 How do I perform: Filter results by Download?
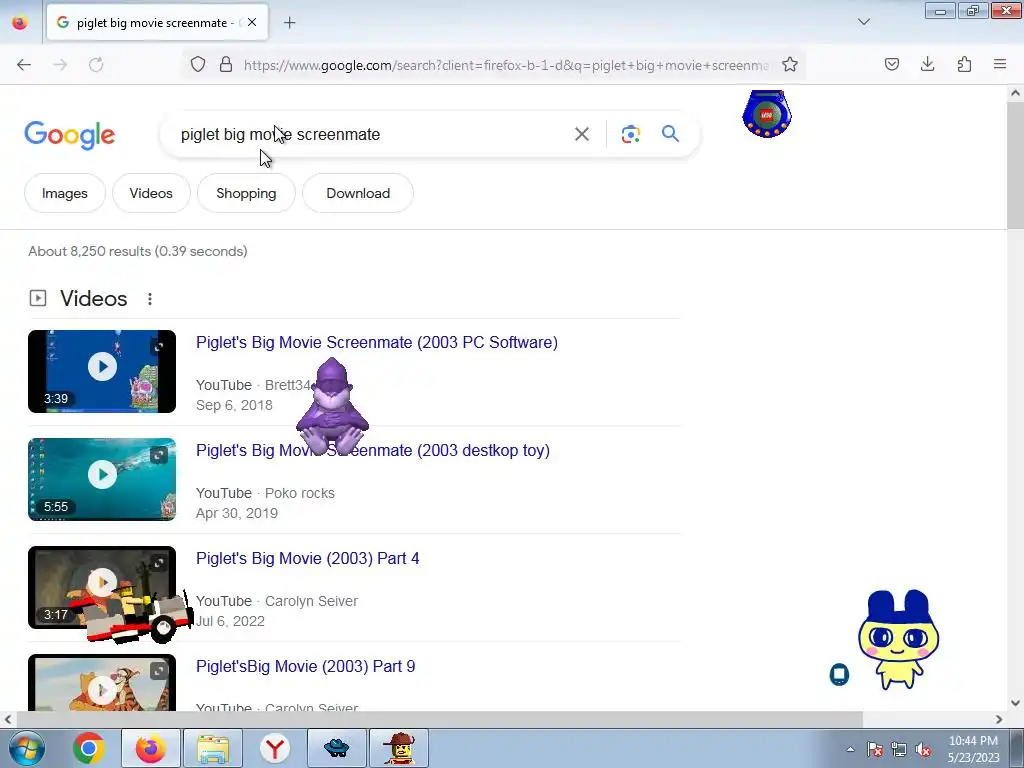click(358, 193)
